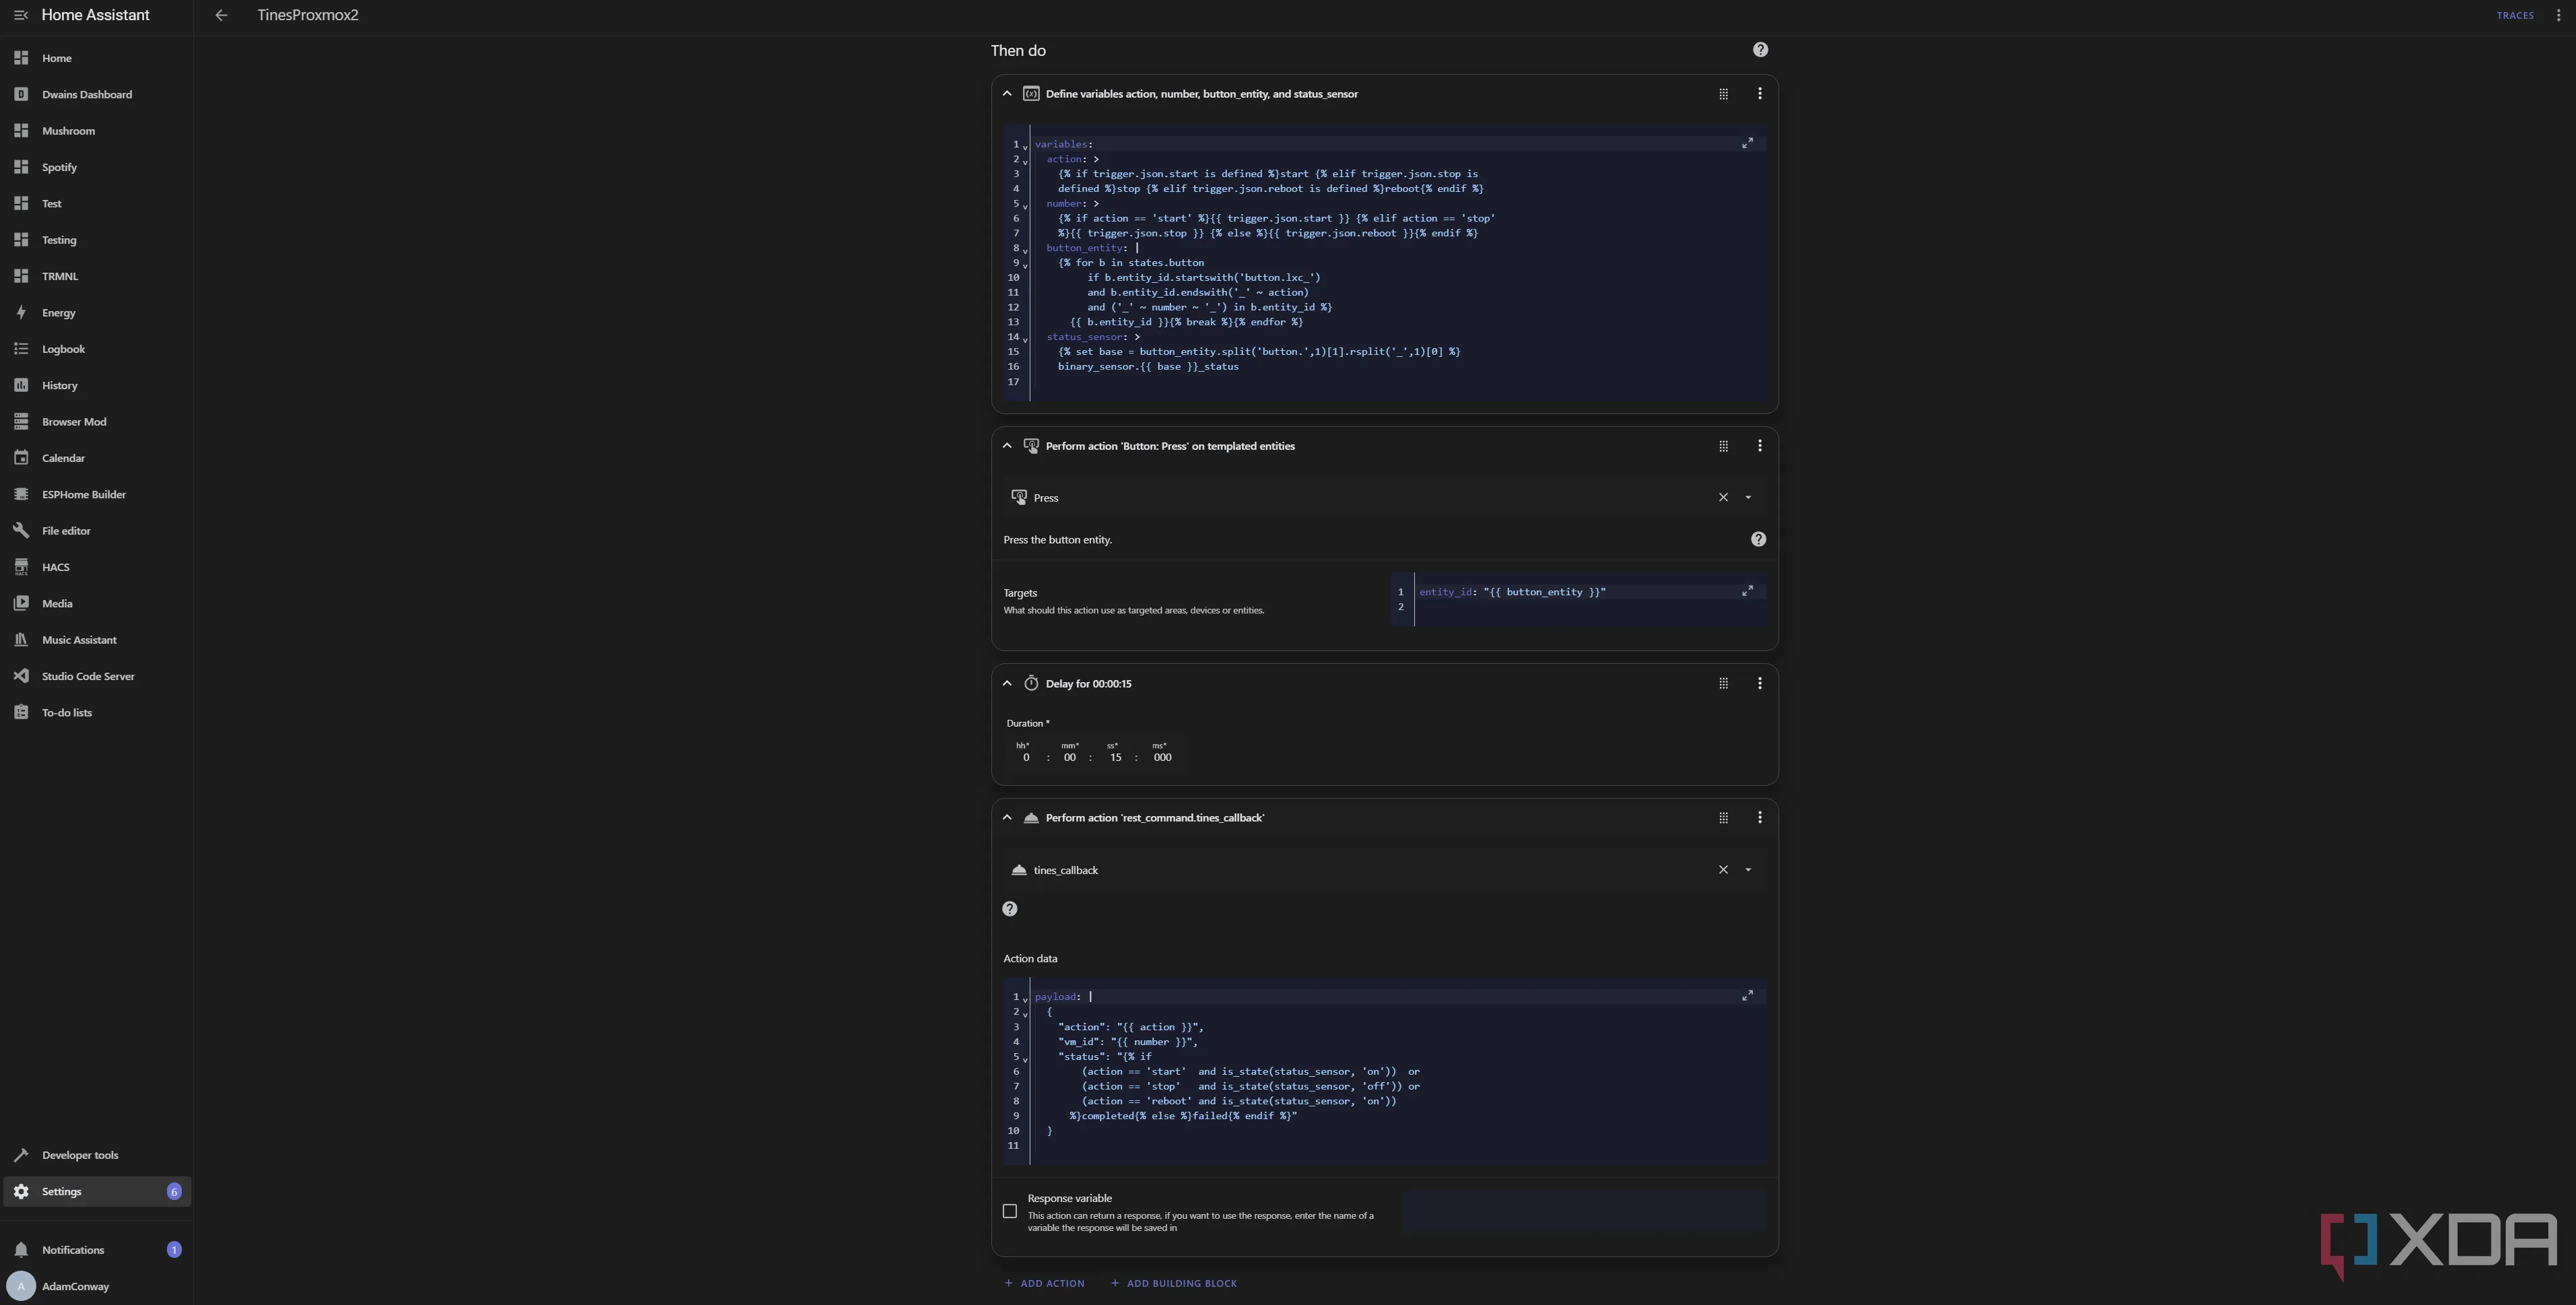
Task: Enable the Response variable checkbox
Action: tap(1010, 1212)
